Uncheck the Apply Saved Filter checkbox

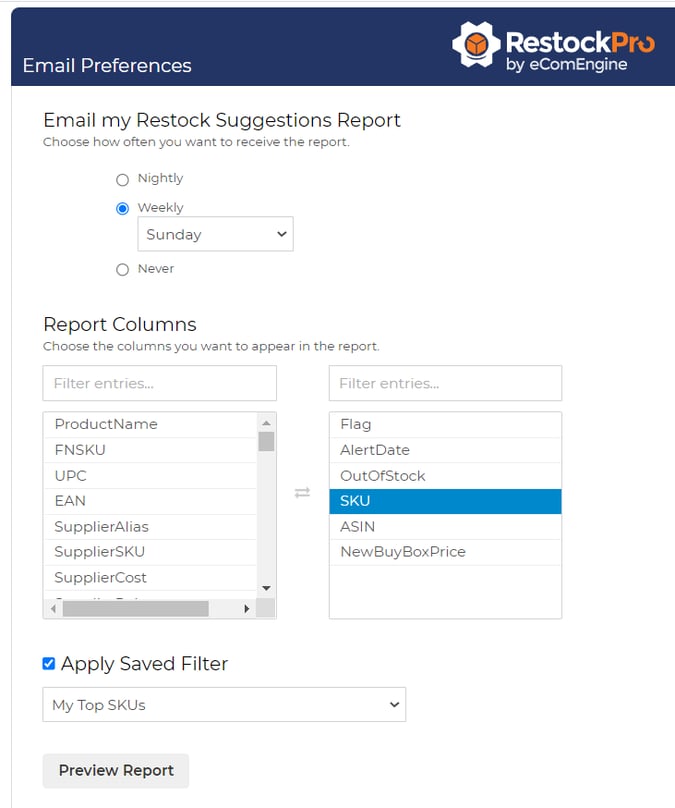click(49, 663)
